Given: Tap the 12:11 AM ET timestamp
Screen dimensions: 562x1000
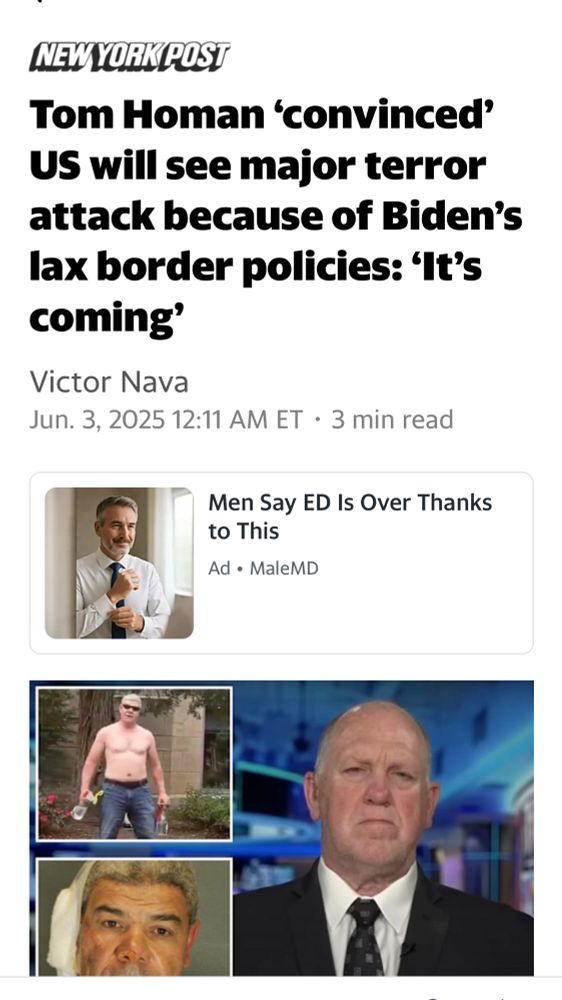Looking at the screenshot, I should pyautogui.click(x=233, y=420).
